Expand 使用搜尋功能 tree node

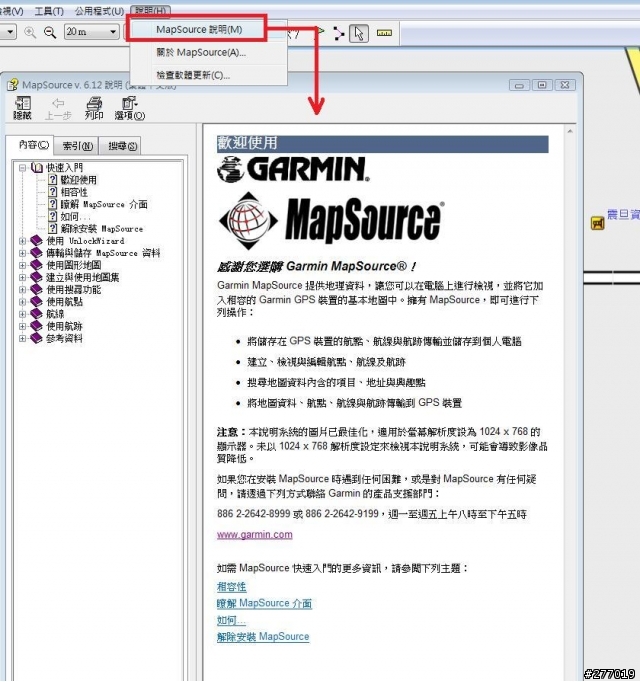pyautogui.click(x=22, y=289)
